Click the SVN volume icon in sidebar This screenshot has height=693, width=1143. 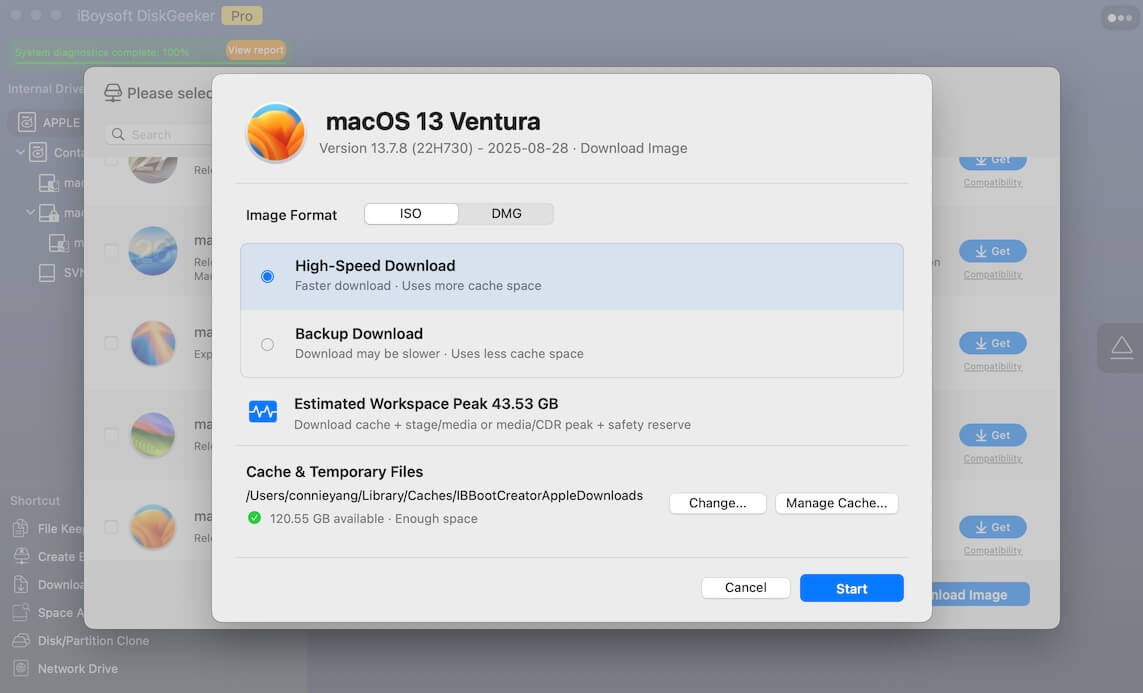point(47,273)
